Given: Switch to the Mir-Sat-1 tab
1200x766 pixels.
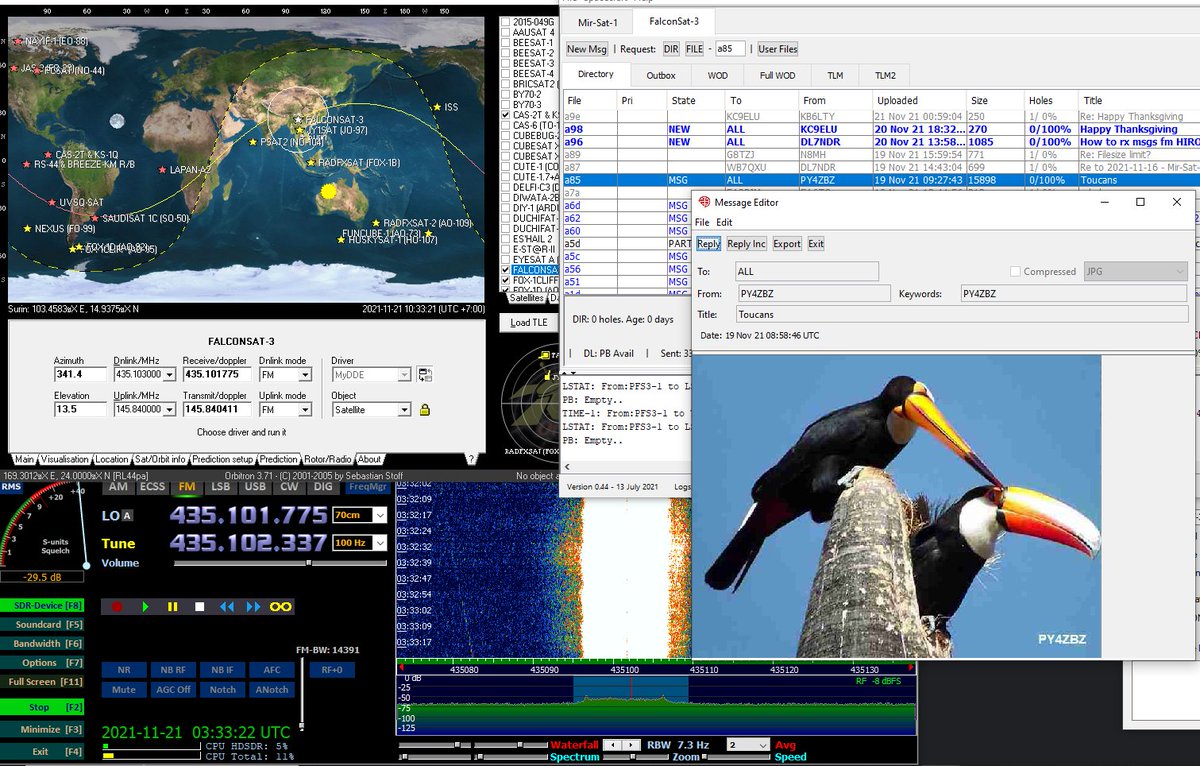Looking at the screenshot, I should click(599, 22).
